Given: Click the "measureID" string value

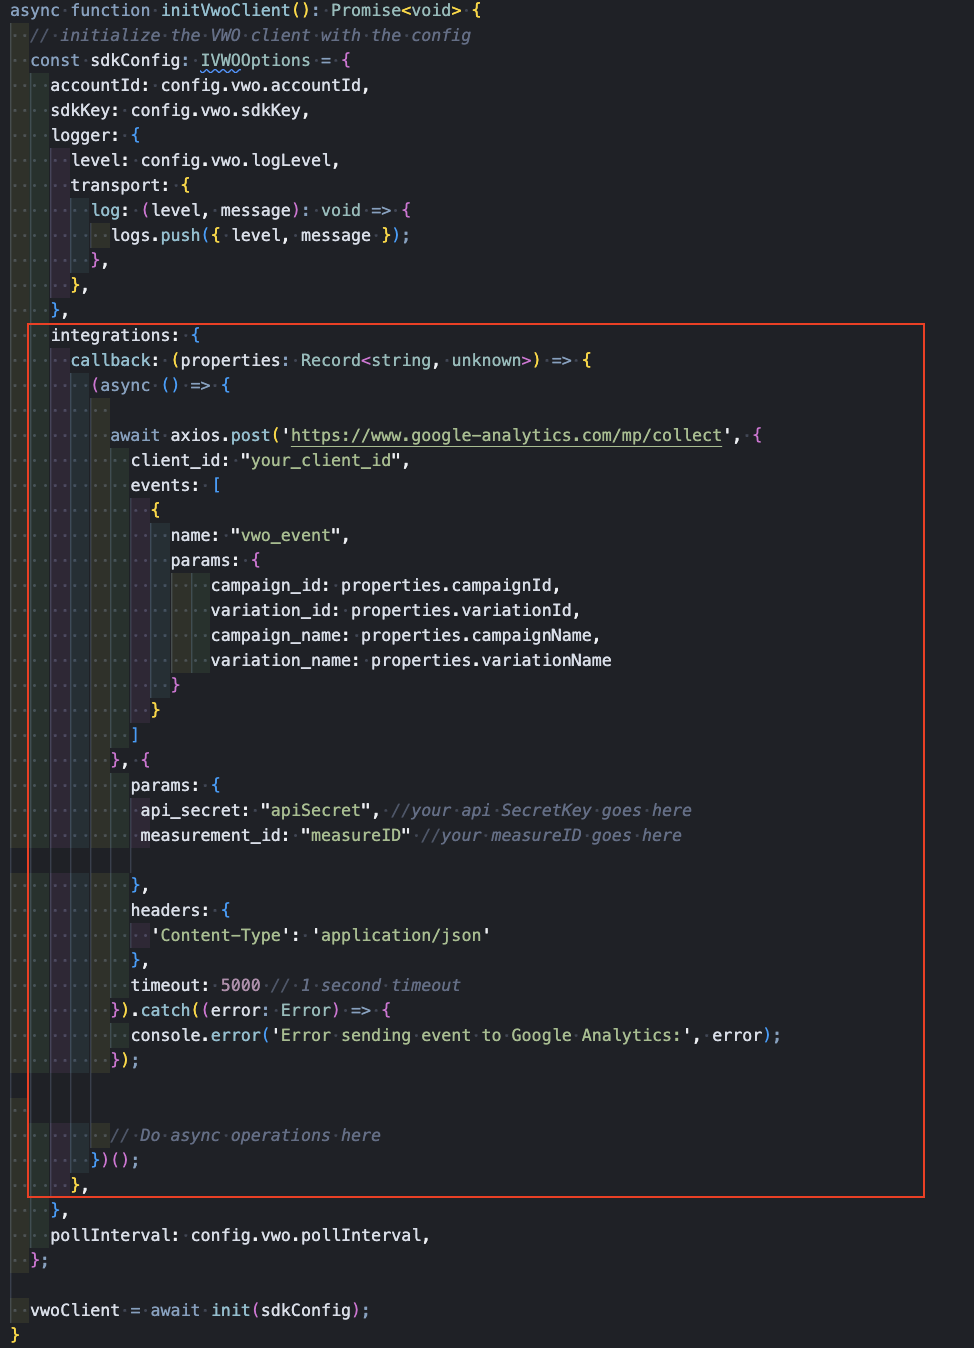Looking at the screenshot, I should pyautogui.click(x=355, y=835).
